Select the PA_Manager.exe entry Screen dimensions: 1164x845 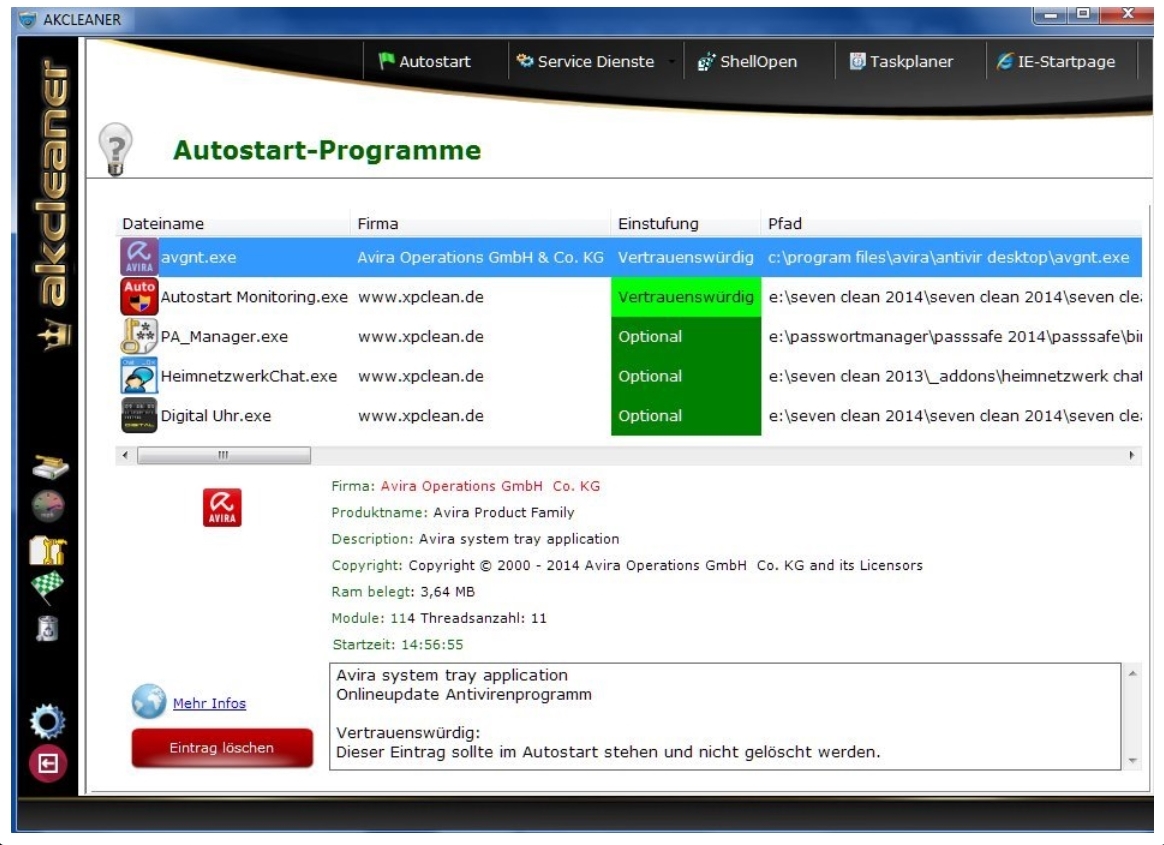coord(224,336)
